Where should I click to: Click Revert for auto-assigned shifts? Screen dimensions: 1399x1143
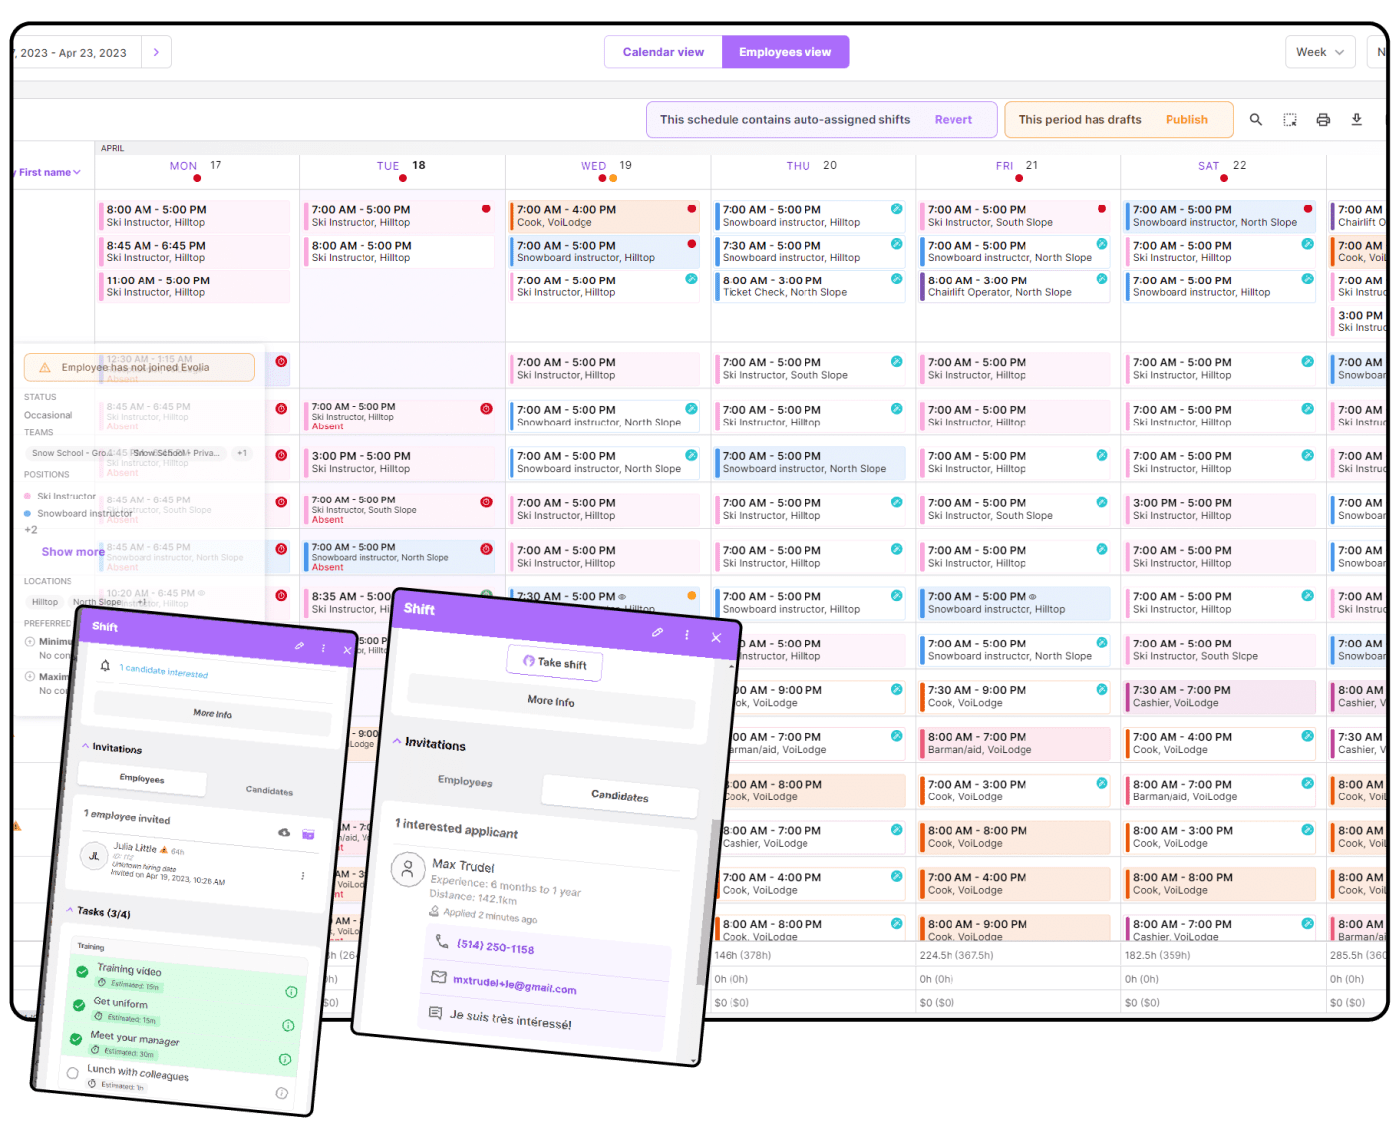(952, 120)
